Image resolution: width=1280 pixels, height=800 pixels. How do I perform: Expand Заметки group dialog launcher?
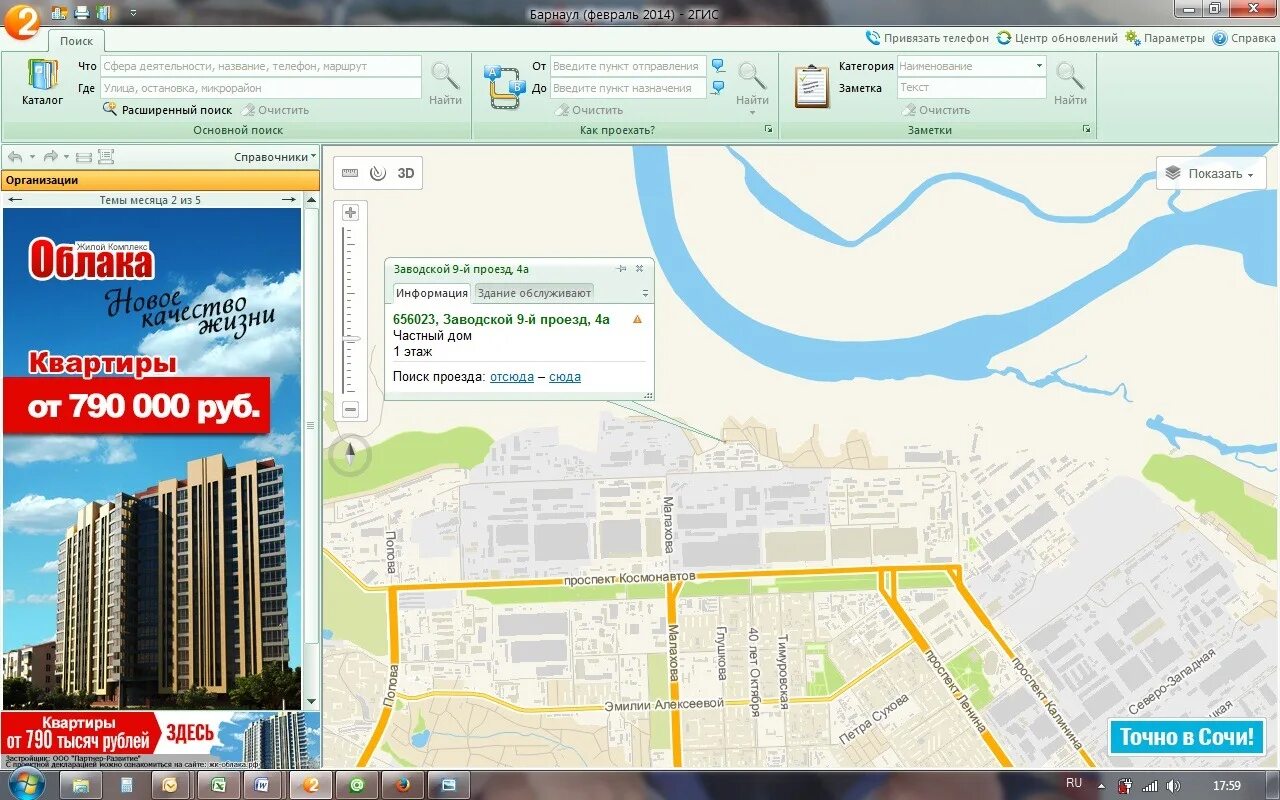click(x=1086, y=130)
